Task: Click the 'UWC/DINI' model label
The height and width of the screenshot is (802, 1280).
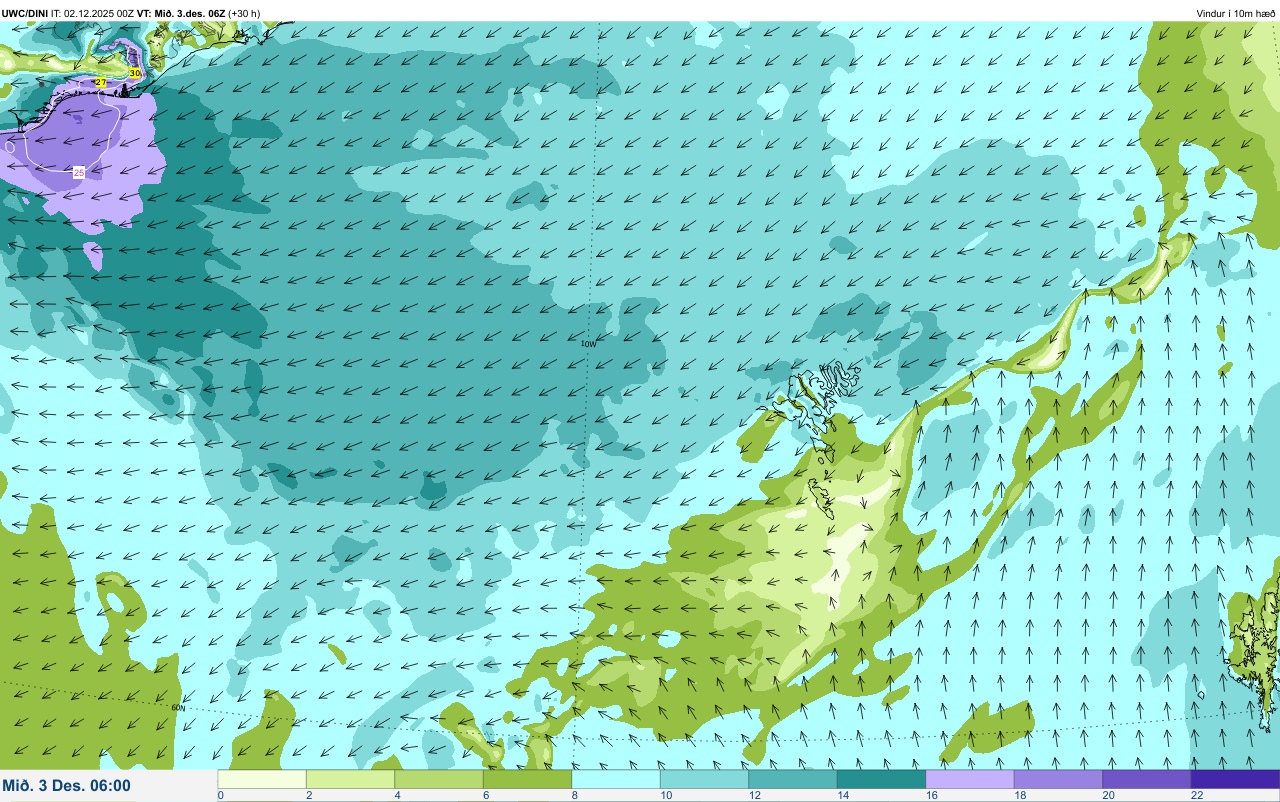Action: 25,13
